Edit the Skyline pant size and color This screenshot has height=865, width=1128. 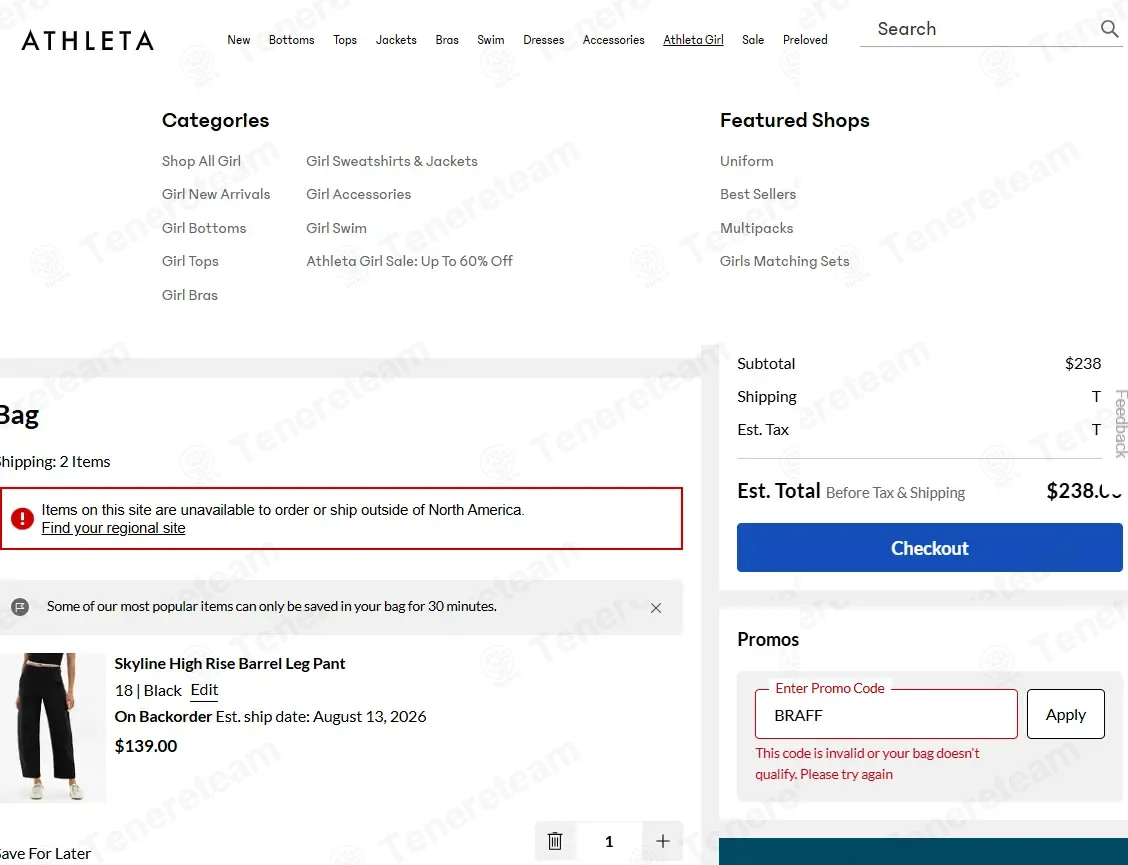pyautogui.click(x=204, y=690)
